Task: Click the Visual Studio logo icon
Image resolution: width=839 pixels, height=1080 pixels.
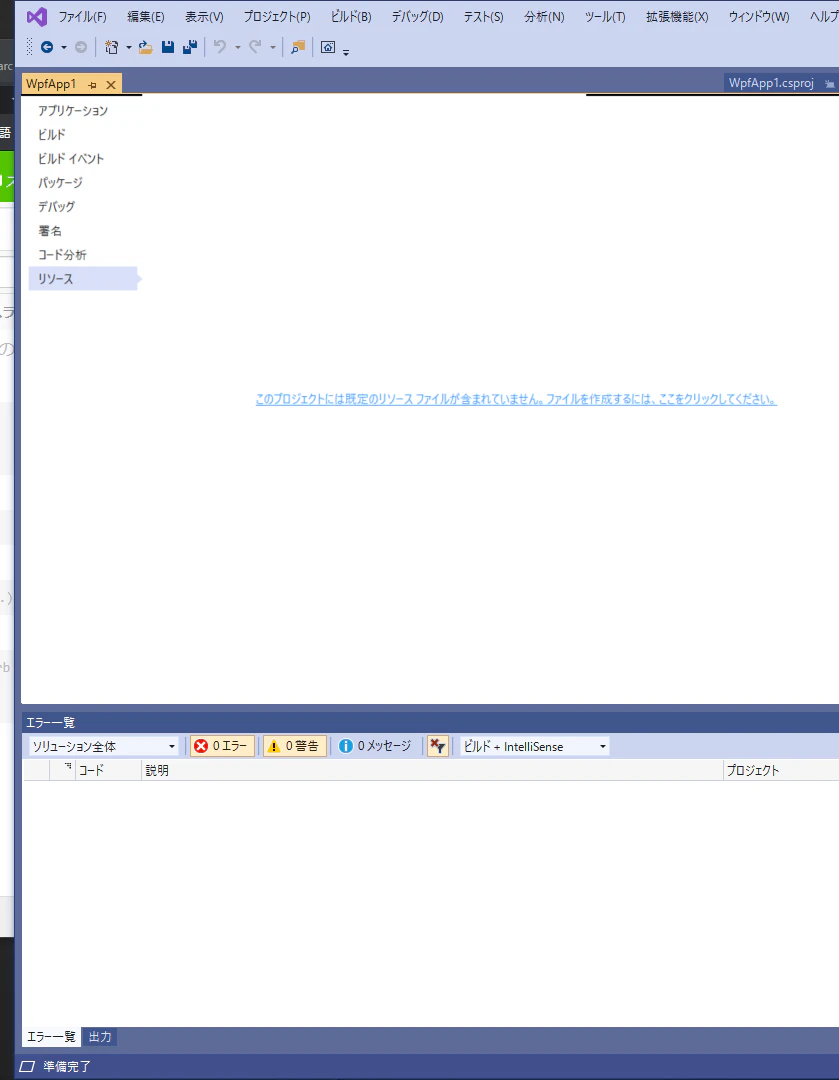Action: (x=37, y=17)
